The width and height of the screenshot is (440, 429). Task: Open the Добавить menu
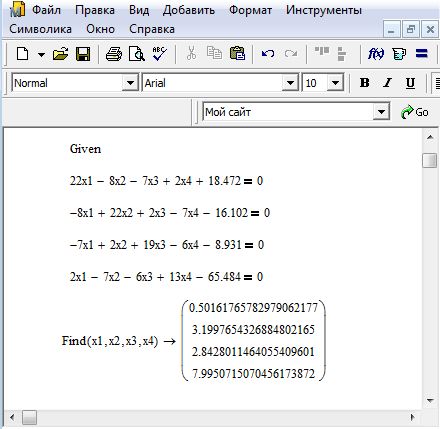(x=189, y=10)
